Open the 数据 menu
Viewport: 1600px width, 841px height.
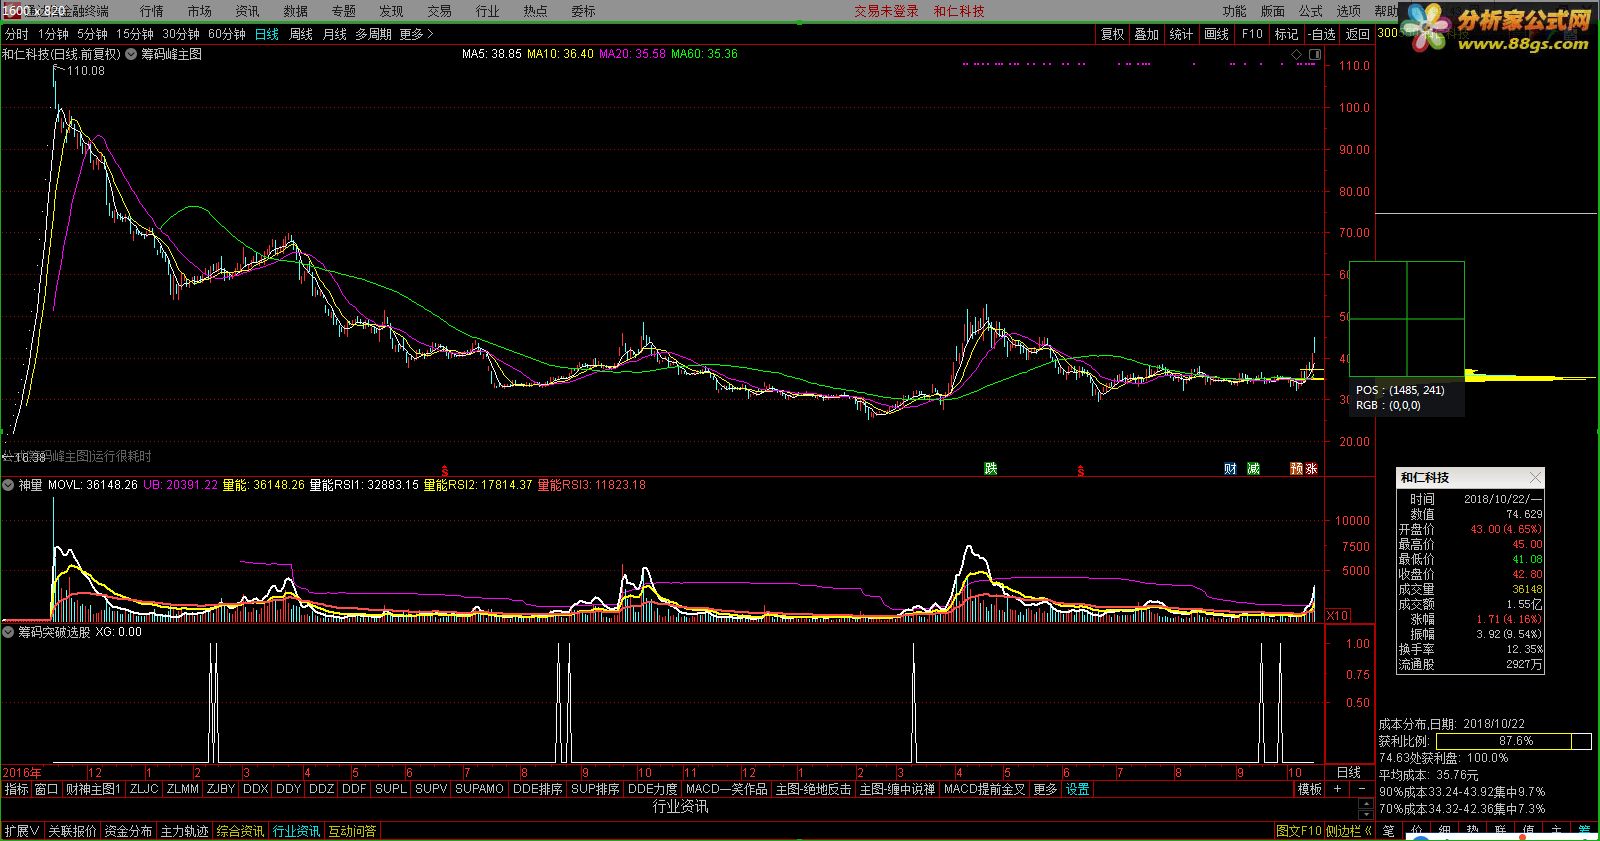[x=296, y=11]
